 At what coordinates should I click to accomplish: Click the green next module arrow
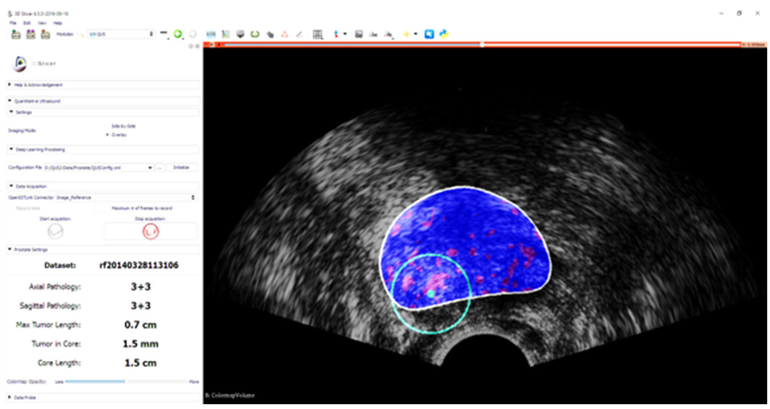177,34
